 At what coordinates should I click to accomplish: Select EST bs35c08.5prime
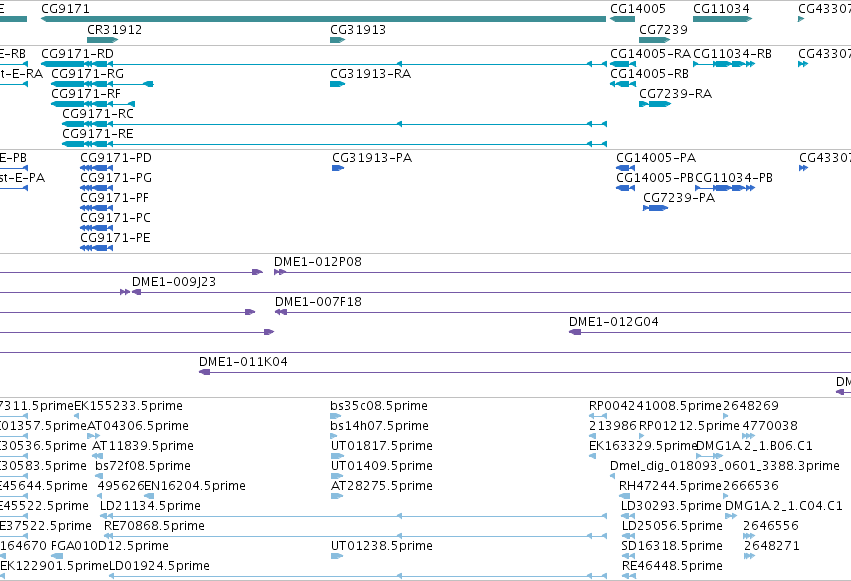click(x=335, y=416)
